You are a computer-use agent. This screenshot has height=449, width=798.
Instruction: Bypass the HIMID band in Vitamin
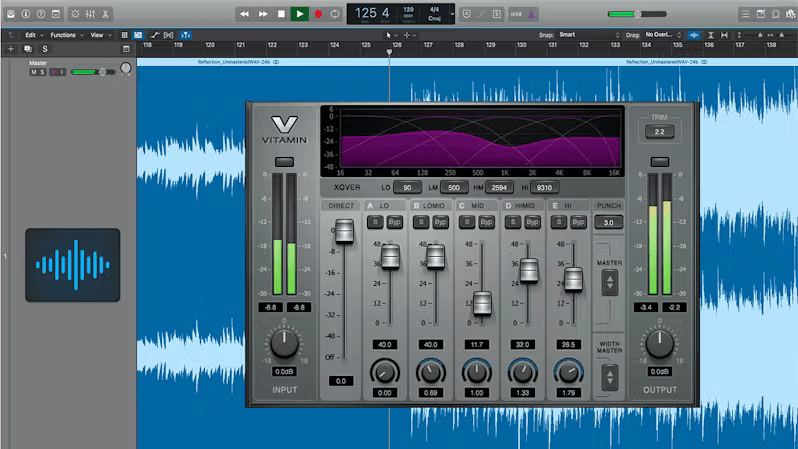(532, 222)
